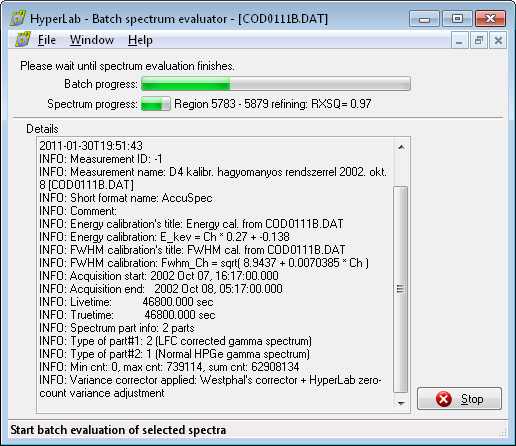Click the Details scrollbar thumb

coord(401,289)
